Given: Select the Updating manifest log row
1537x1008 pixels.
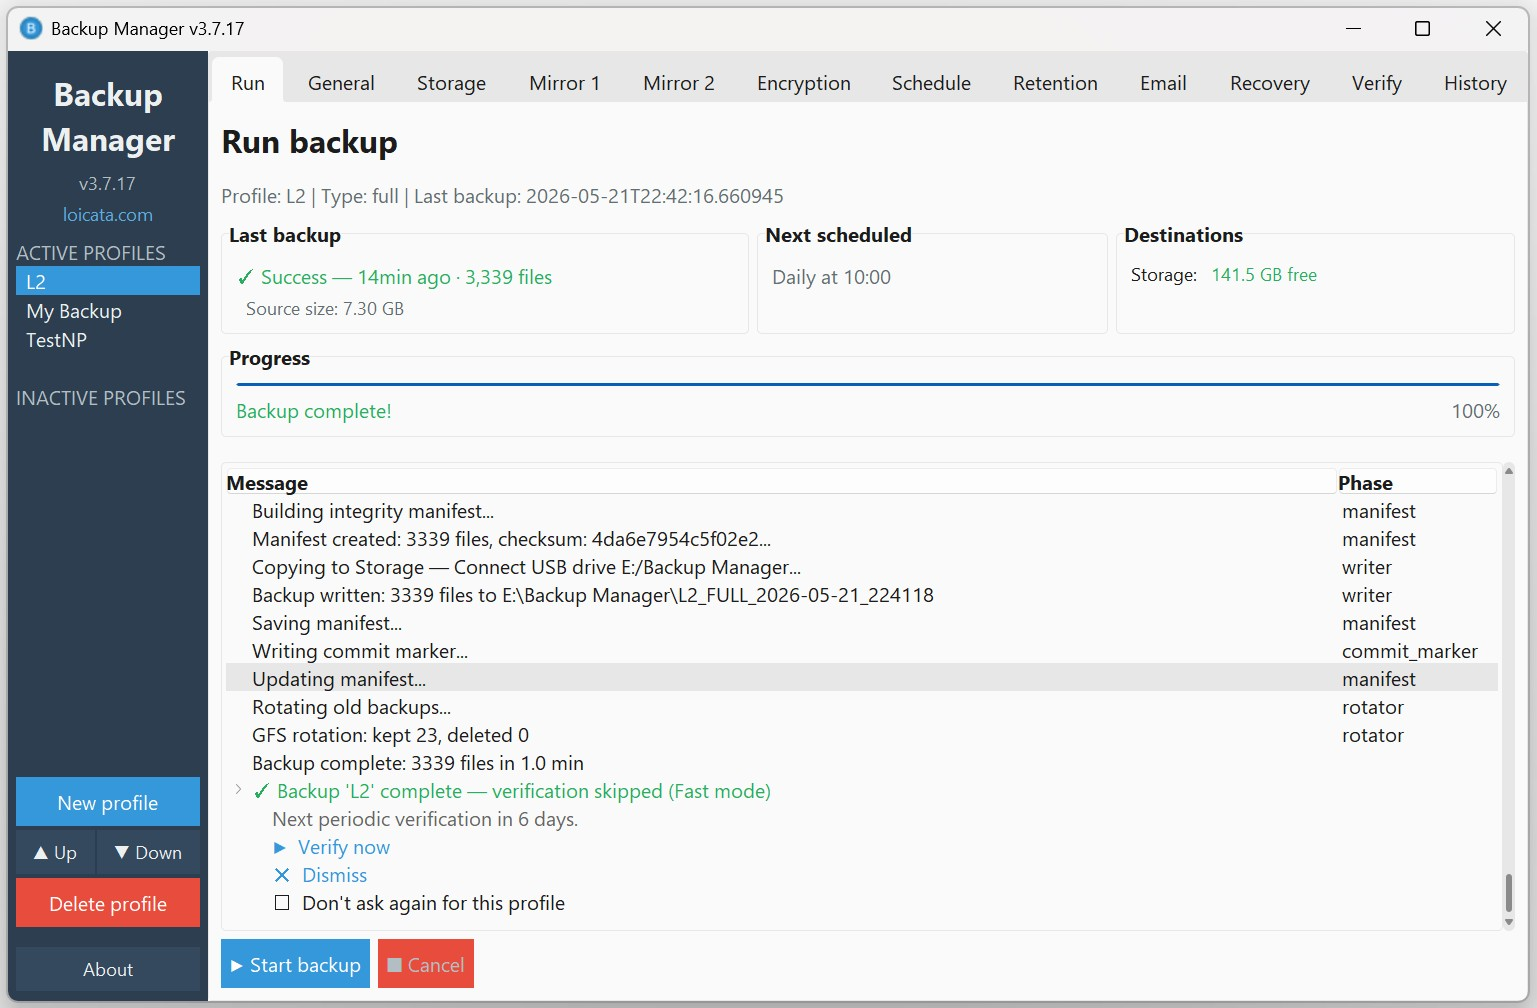Looking at the screenshot, I should pyautogui.click(x=862, y=679).
